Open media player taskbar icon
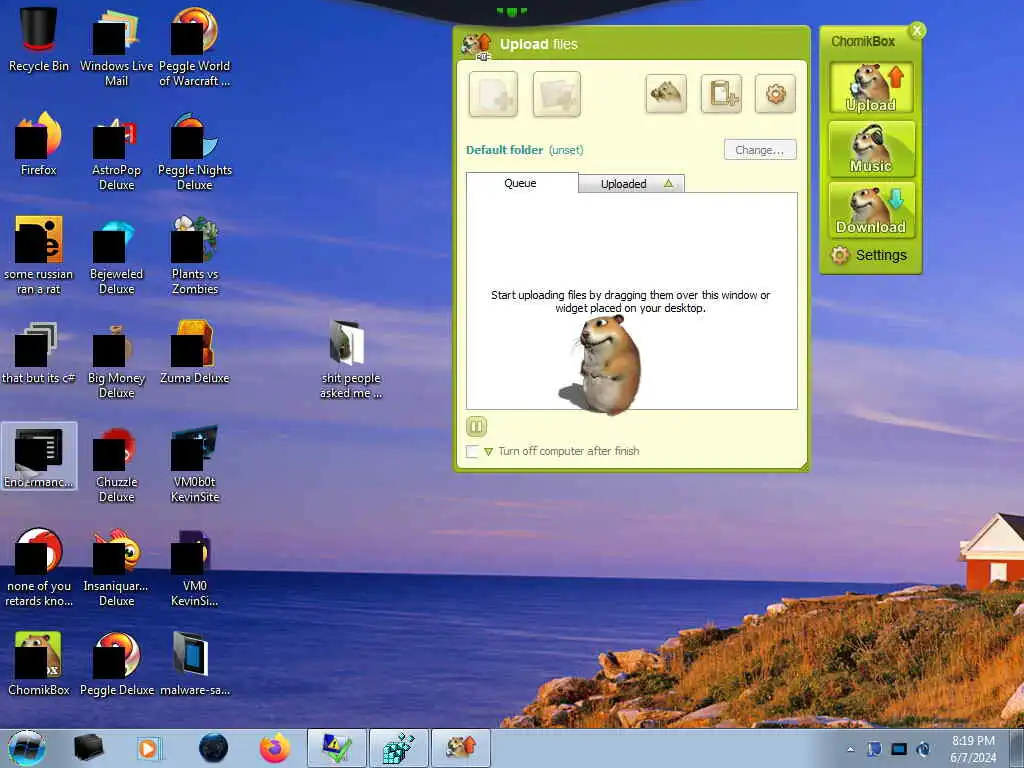The image size is (1024, 768). [151, 748]
